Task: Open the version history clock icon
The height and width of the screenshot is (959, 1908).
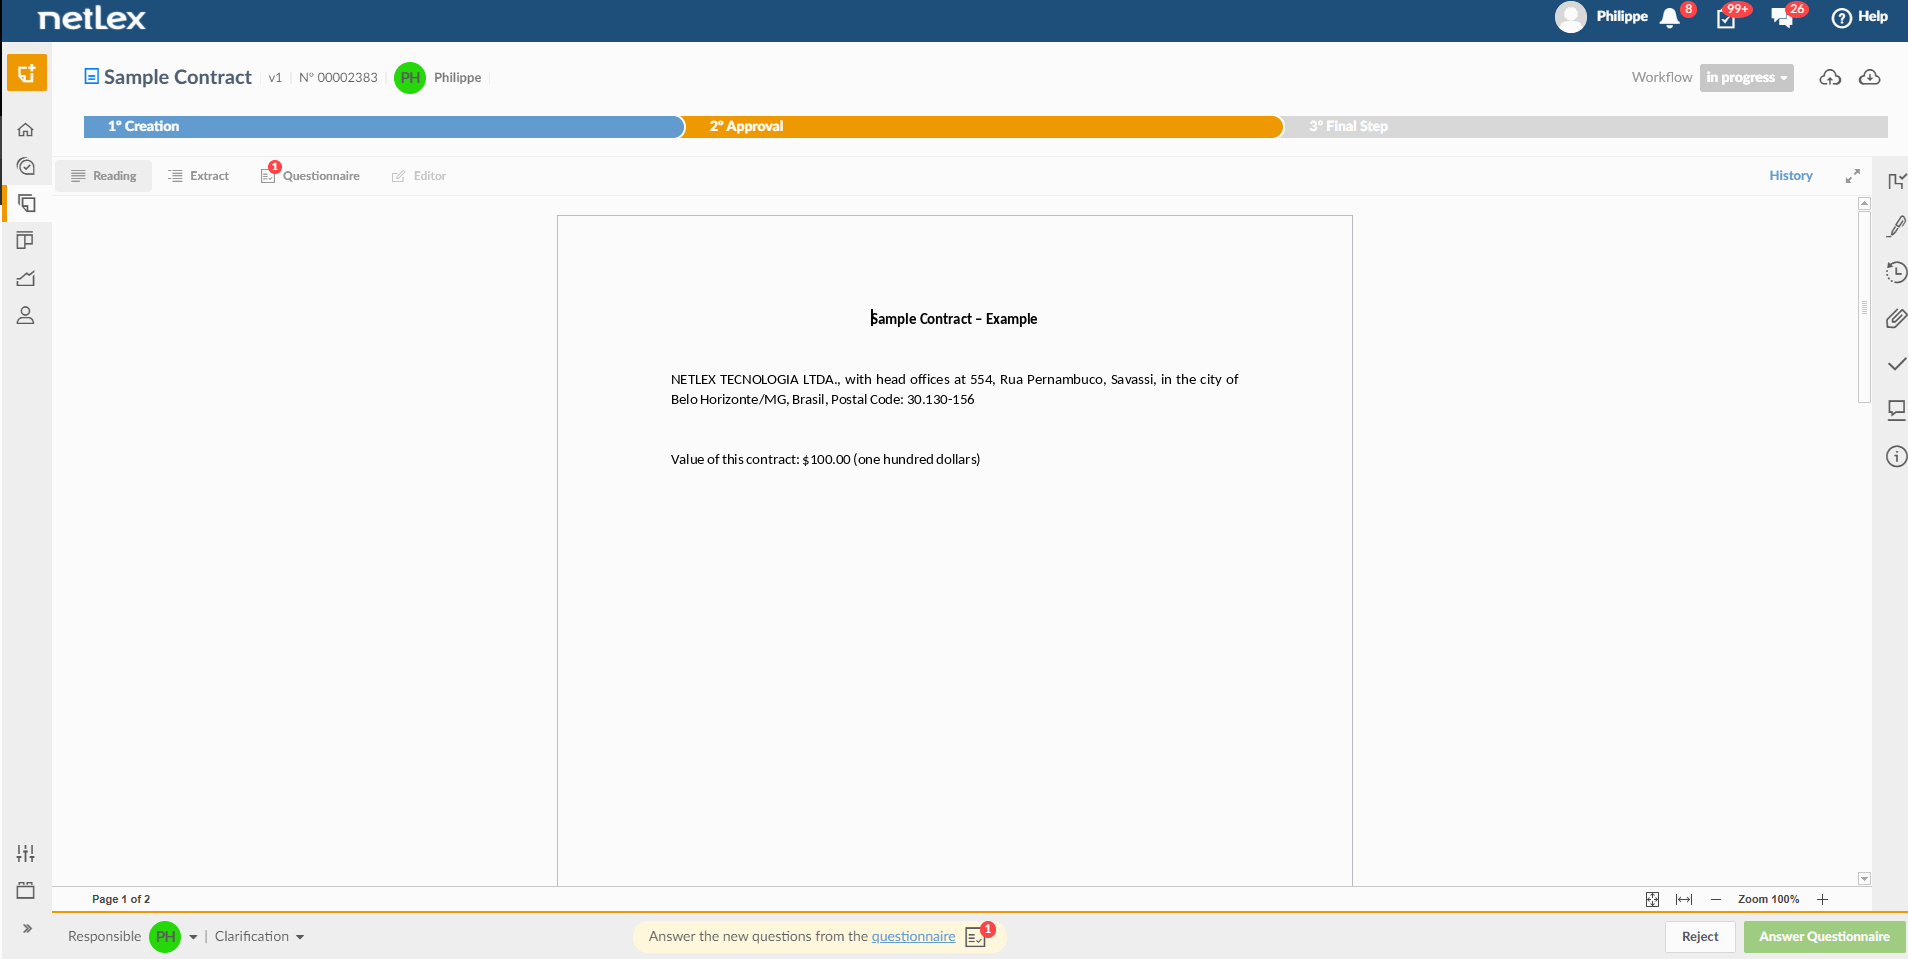Action: coord(1896,272)
